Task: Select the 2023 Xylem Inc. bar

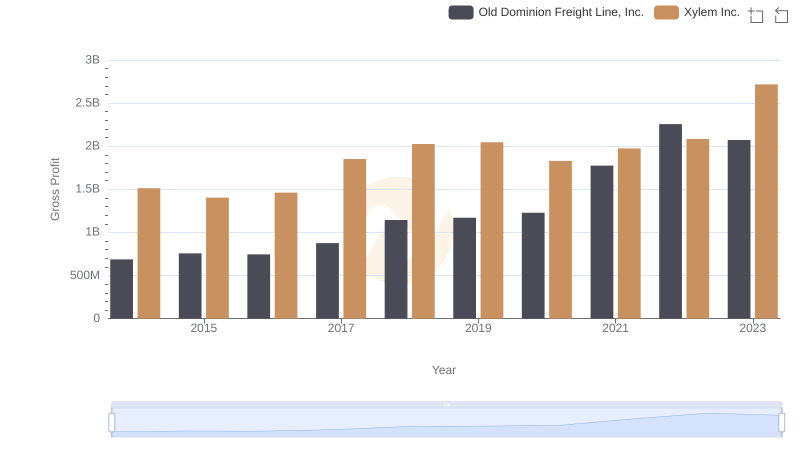Action: 766,201
